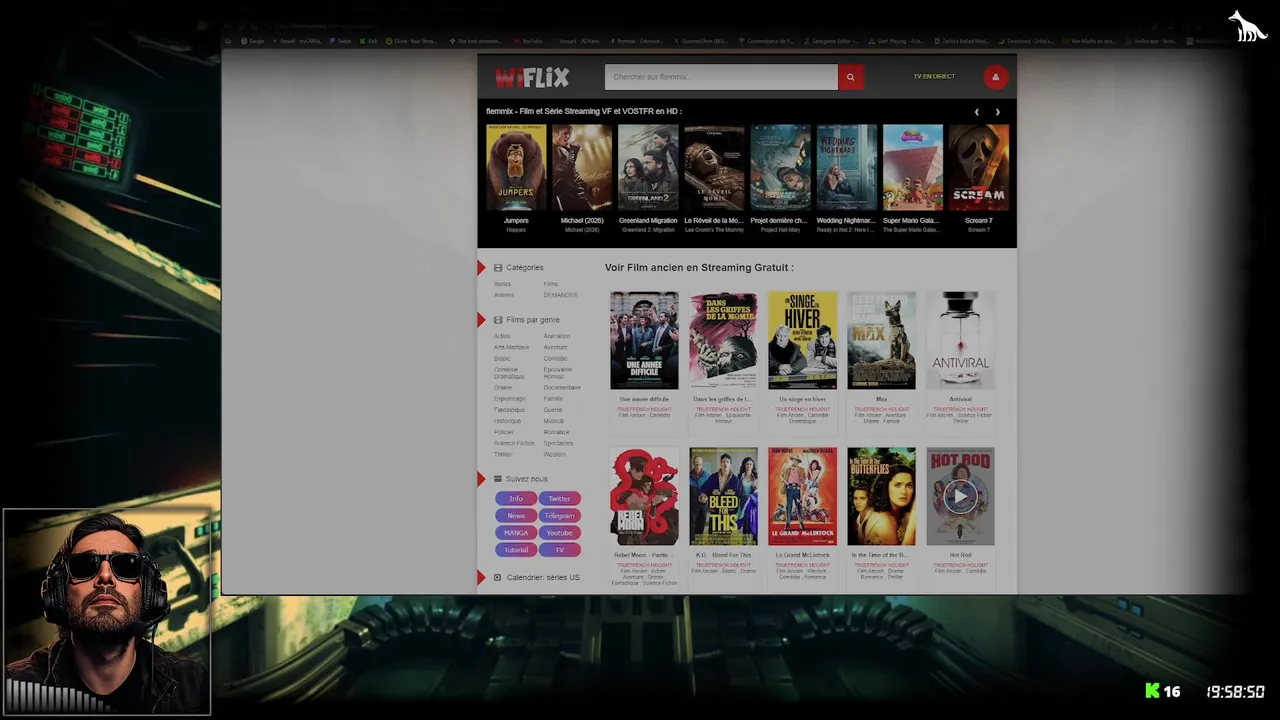Image resolution: width=1280 pixels, height=720 pixels.
Task: Filter by Biopic genre
Action: 502,358
